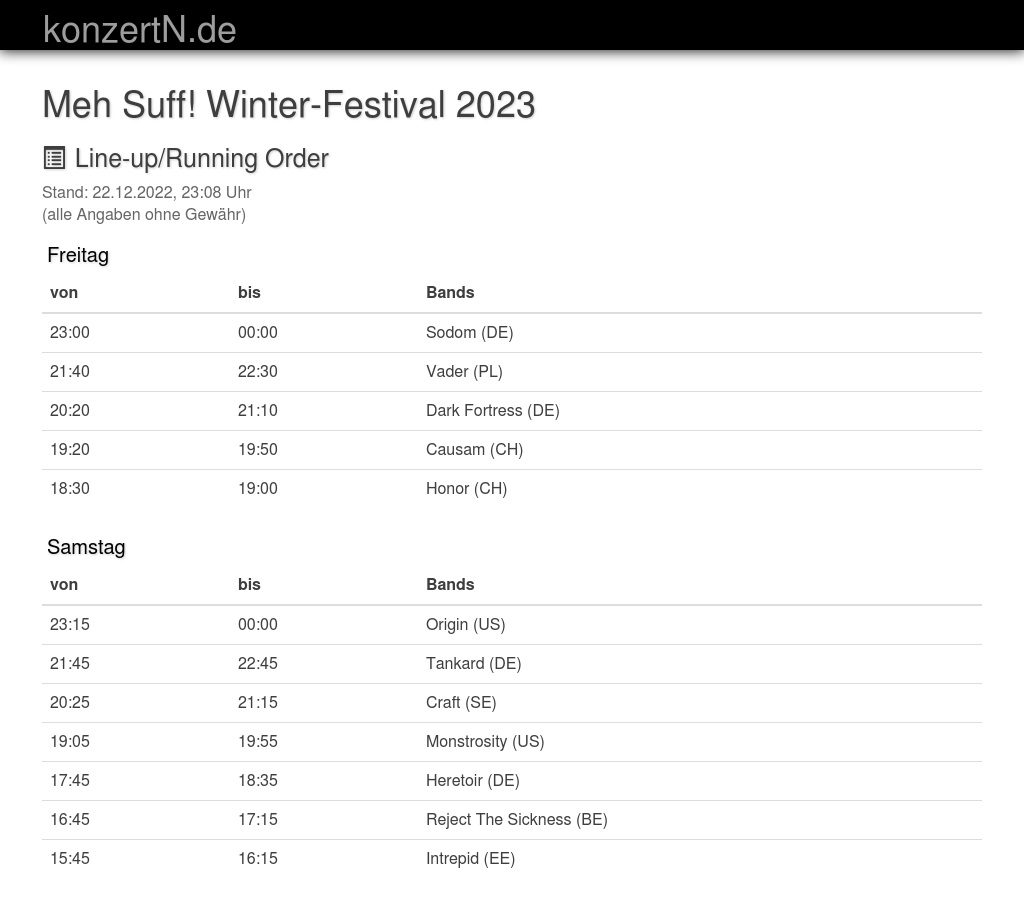Click Reject The Sickness (BE) entry

[x=516, y=820]
